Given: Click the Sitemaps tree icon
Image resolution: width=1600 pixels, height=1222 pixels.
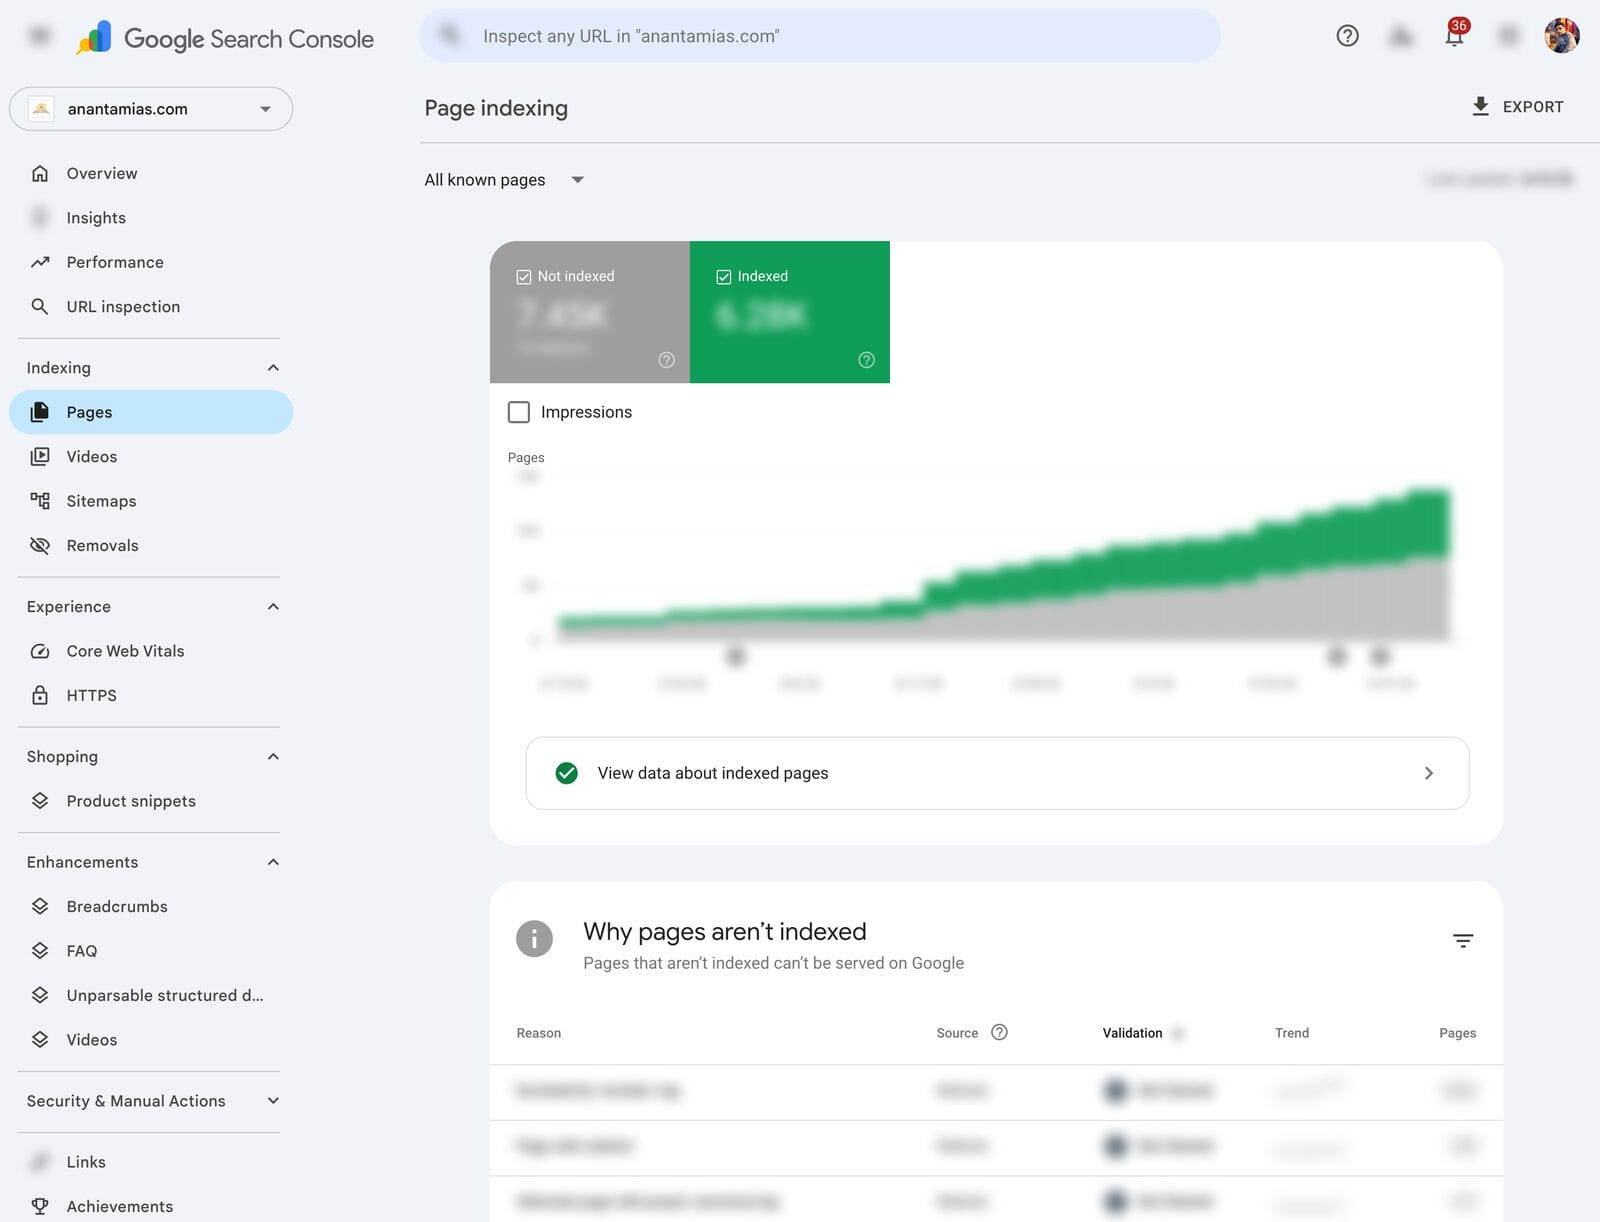Looking at the screenshot, I should click(x=40, y=501).
